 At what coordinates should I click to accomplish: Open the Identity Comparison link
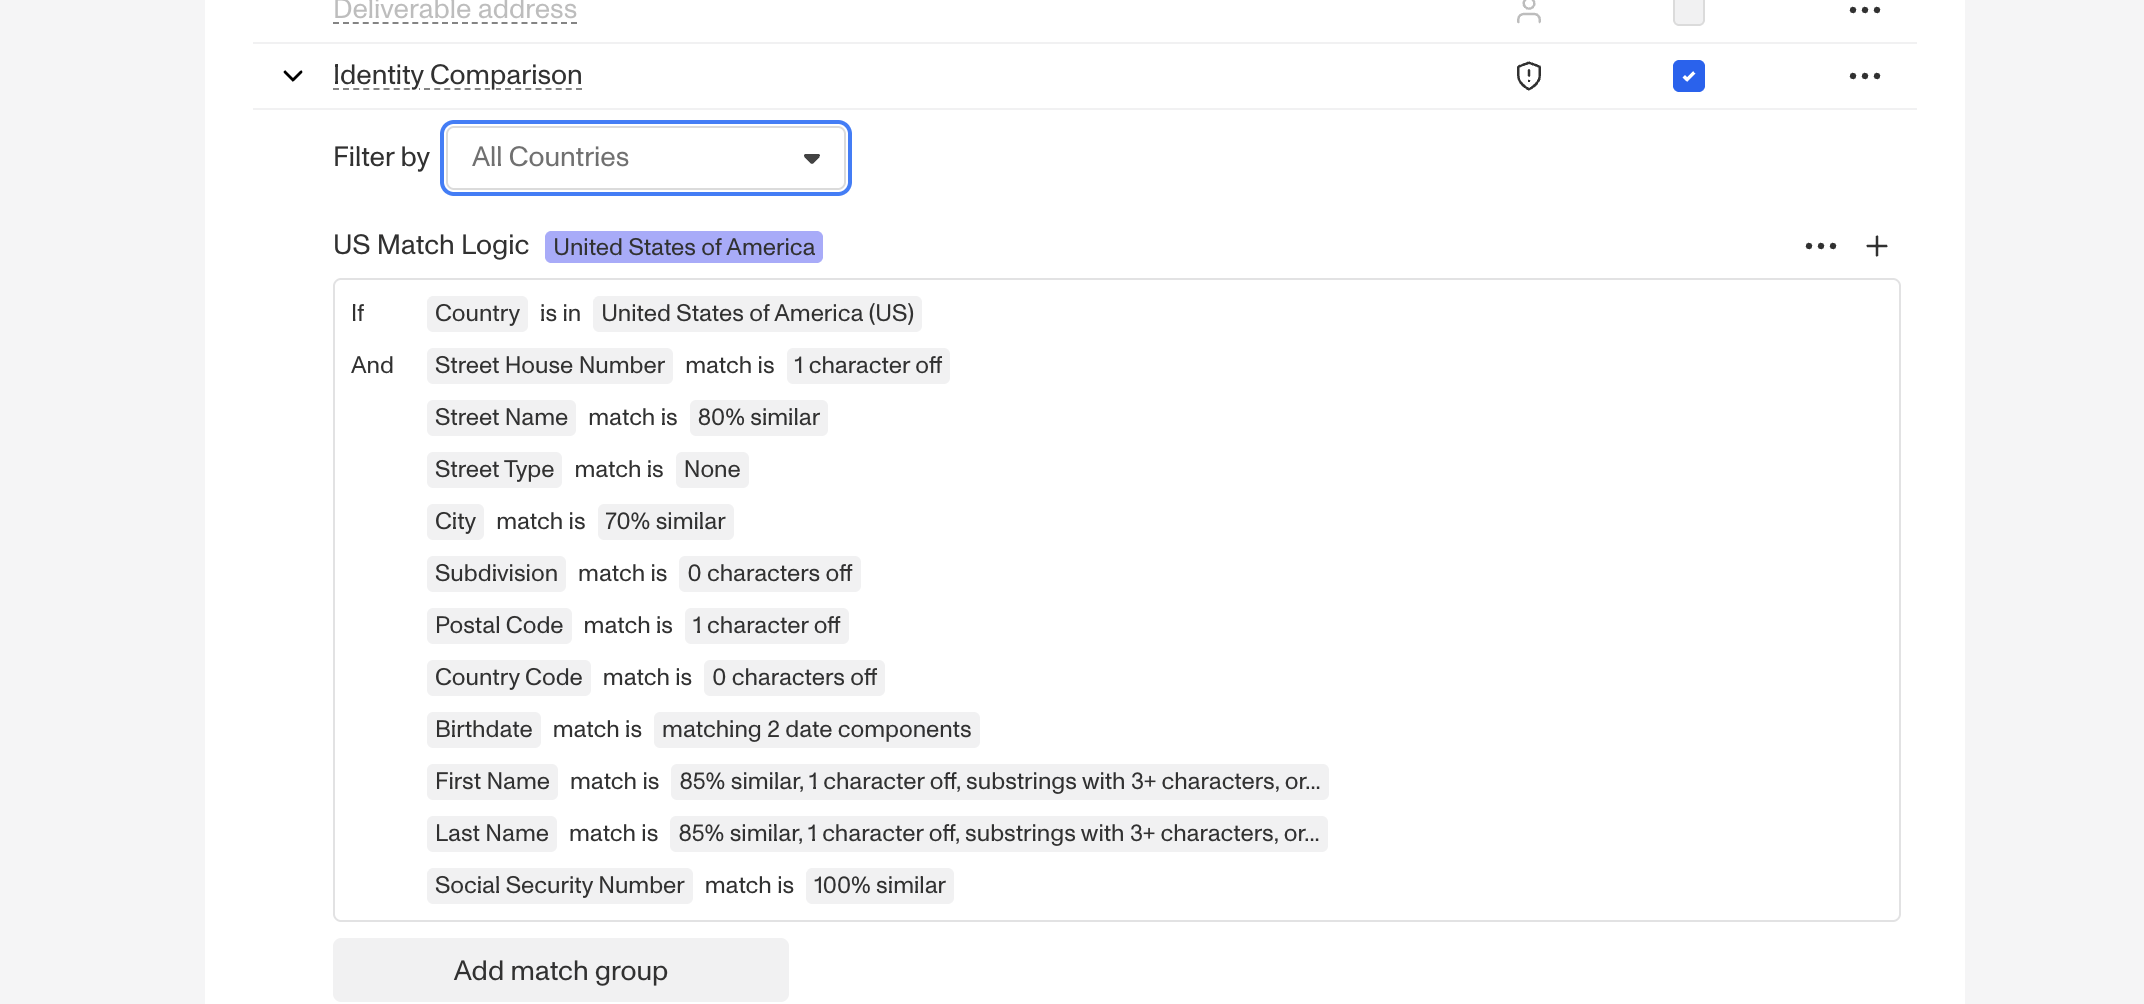tap(457, 75)
